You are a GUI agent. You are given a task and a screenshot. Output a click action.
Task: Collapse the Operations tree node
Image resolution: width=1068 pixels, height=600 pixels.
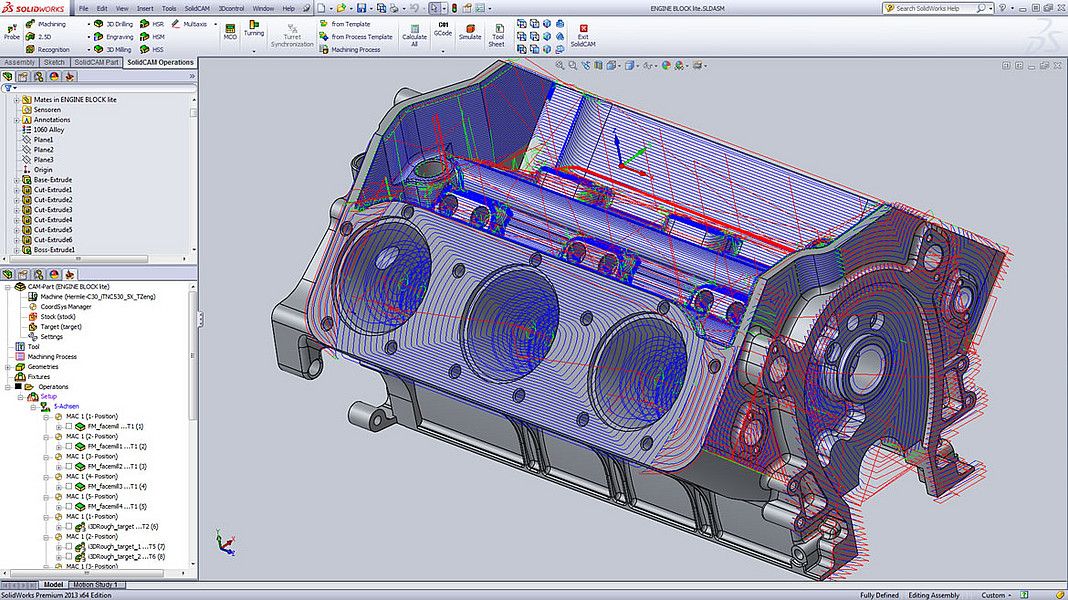[8, 387]
